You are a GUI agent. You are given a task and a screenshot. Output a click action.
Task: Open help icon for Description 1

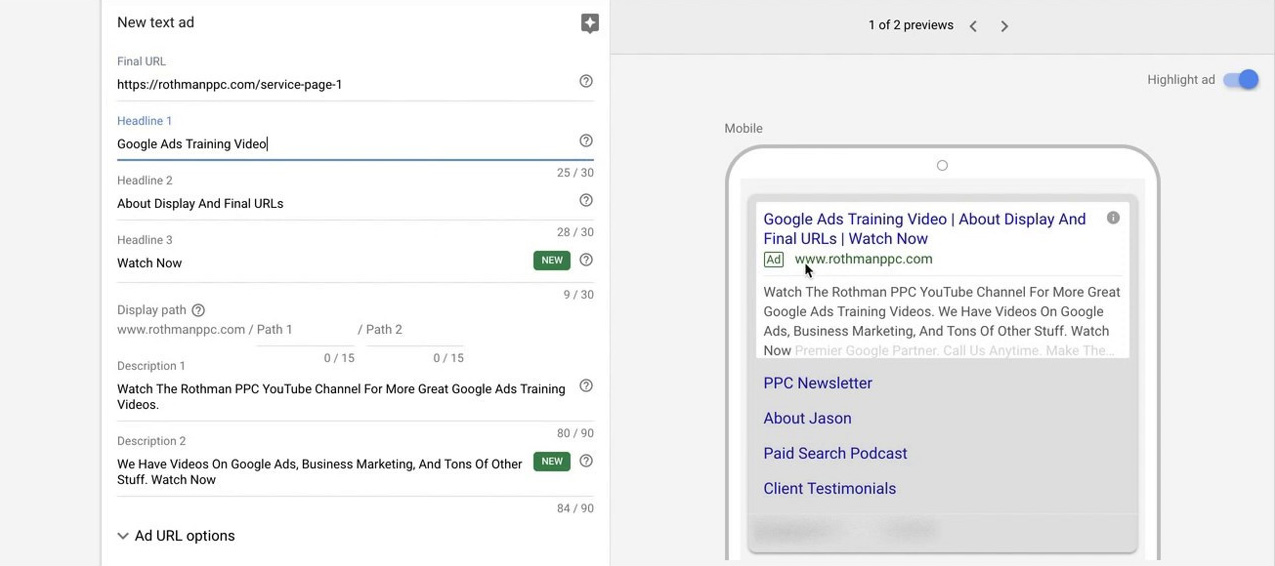586,386
